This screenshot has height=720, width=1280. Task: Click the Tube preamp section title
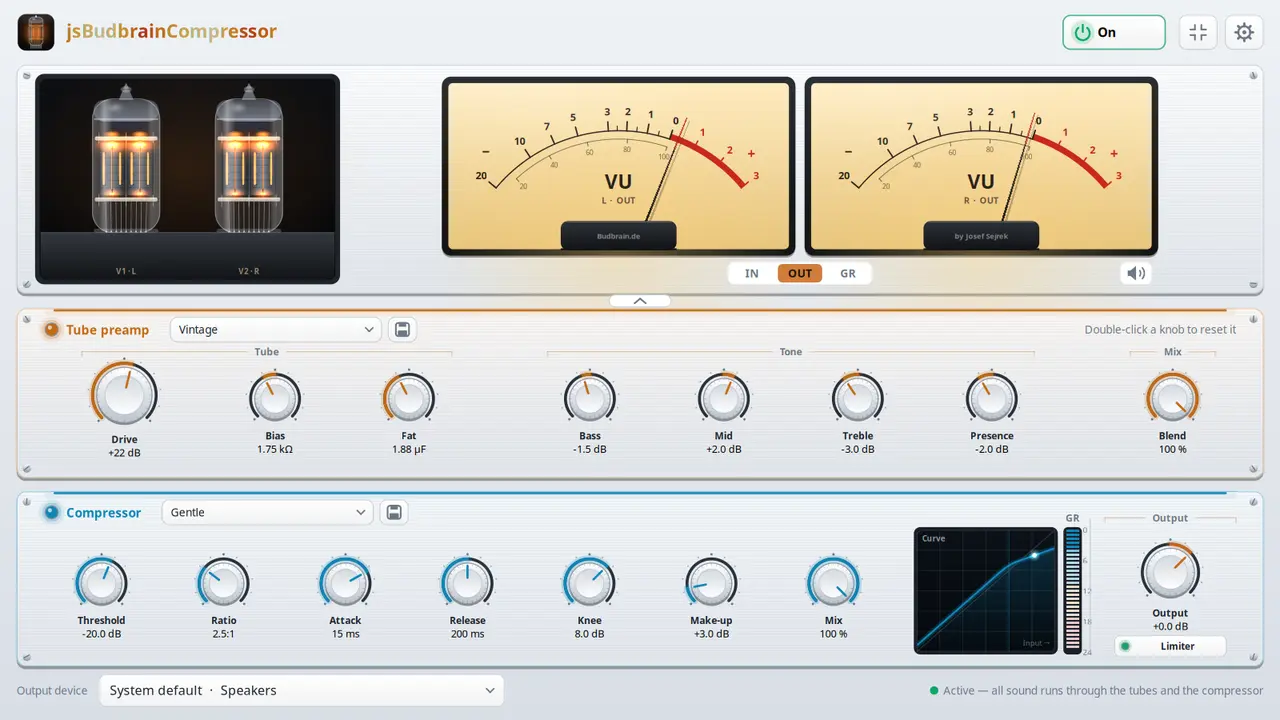click(107, 330)
